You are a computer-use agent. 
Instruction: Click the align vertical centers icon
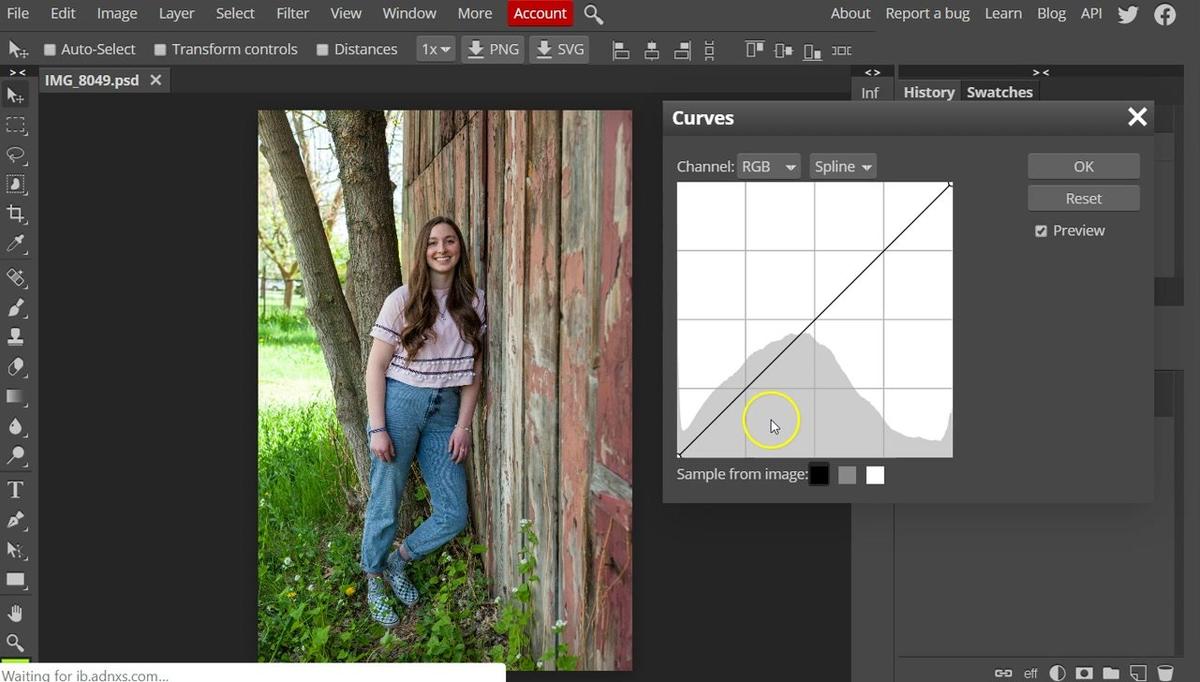[x=784, y=50]
